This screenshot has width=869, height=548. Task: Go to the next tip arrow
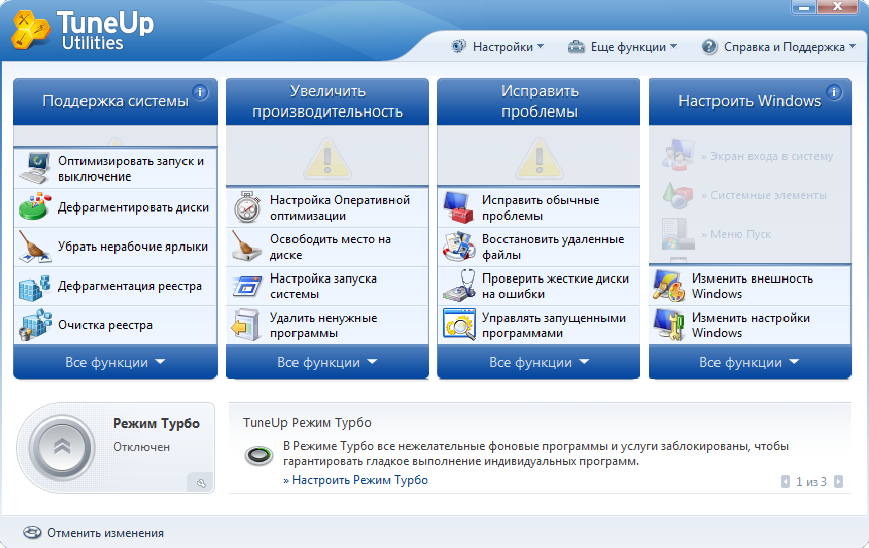coord(839,482)
